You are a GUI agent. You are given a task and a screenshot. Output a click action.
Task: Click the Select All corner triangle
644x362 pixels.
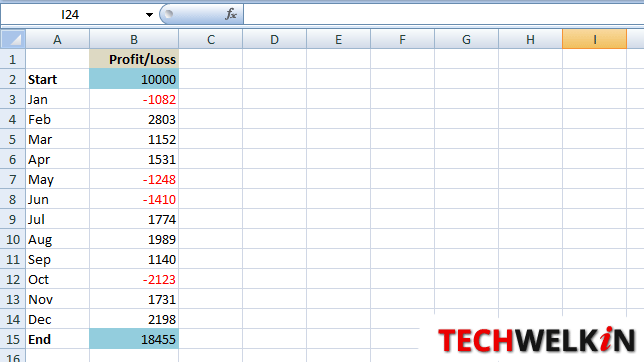coord(13,39)
